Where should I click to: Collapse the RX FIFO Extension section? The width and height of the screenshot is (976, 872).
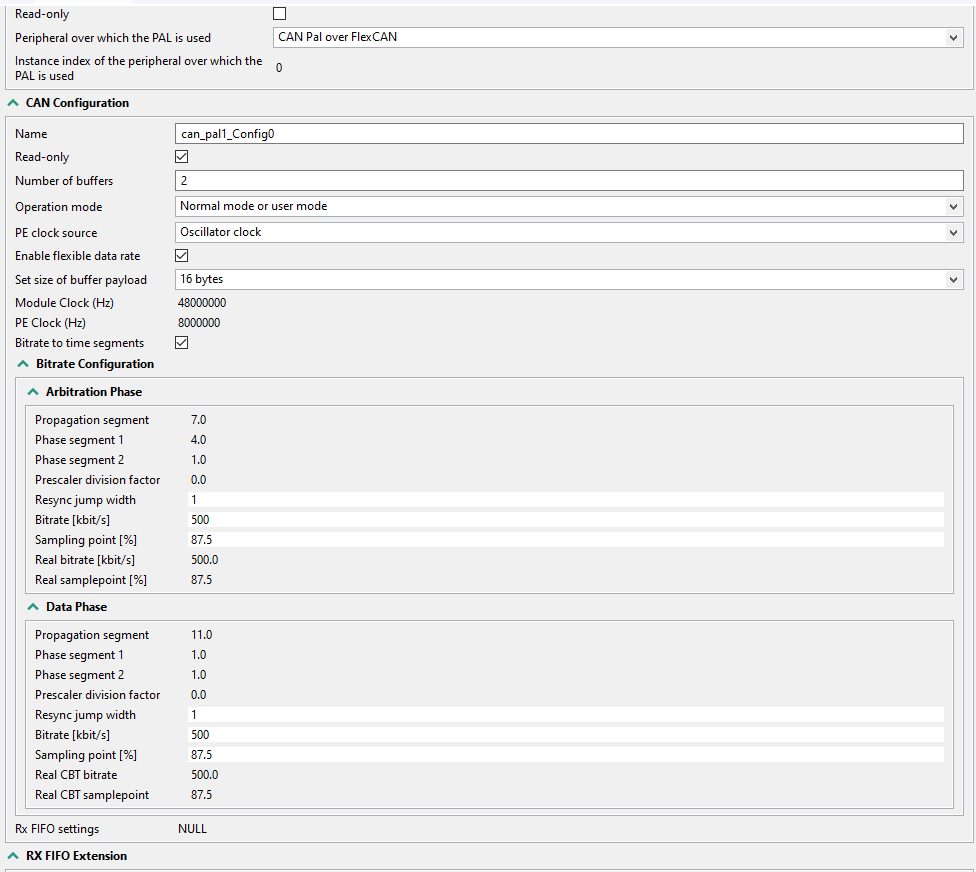[x=12, y=856]
